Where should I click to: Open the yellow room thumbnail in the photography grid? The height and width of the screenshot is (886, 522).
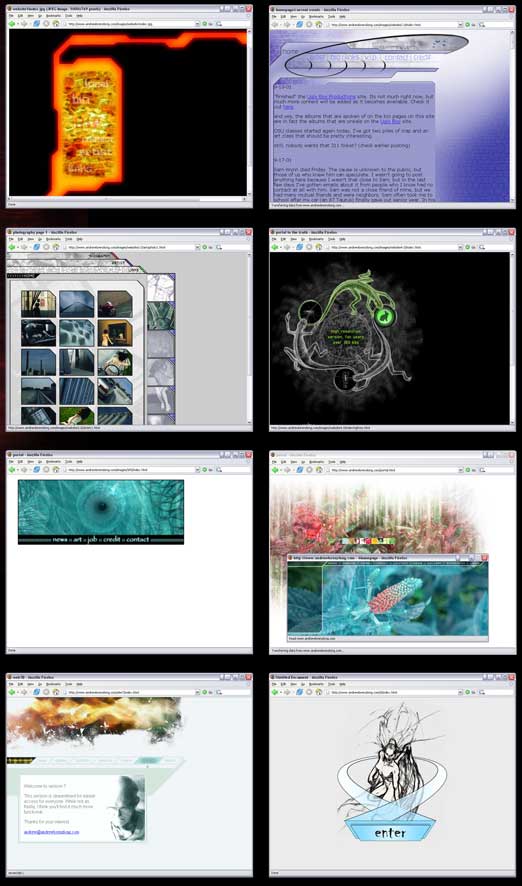[115, 333]
